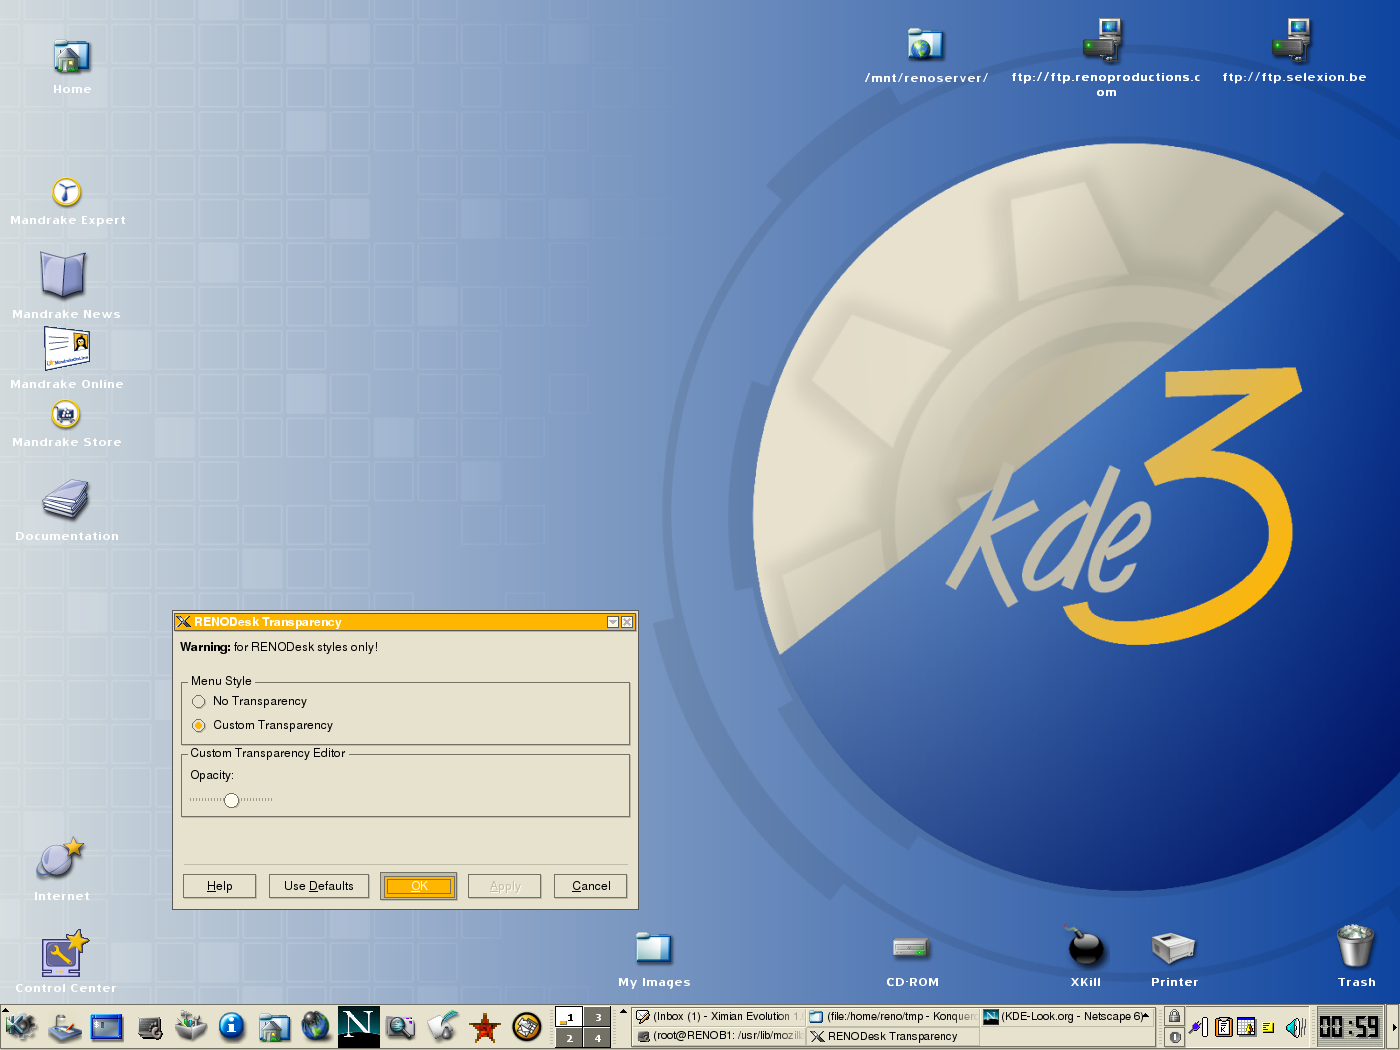Launch the desktop access icon in panel

65,1027
